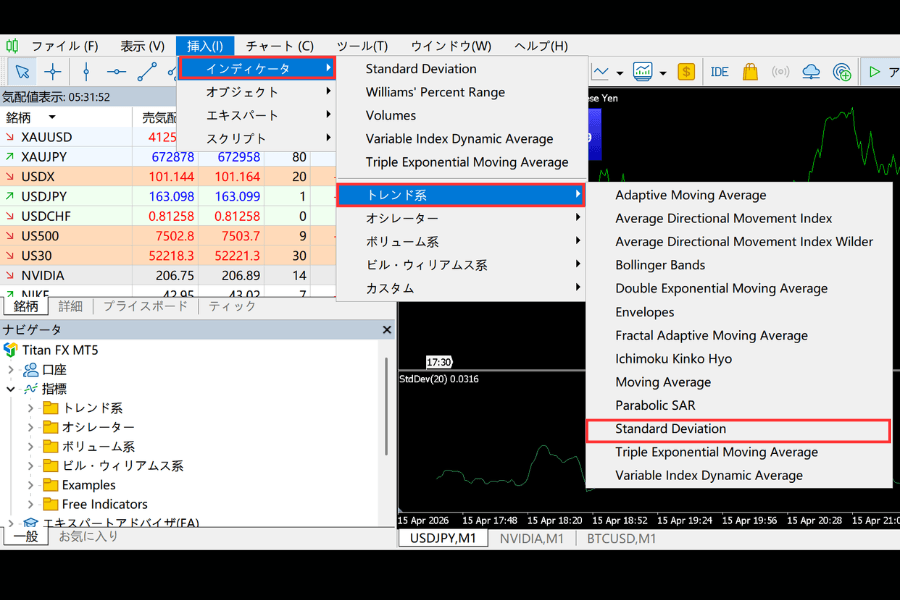Image resolution: width=900 pixels, height=600 pixels.
Task: Expand the オシレーター folder in Navigator
Action: pyautogui.click(x=30, y=428)
